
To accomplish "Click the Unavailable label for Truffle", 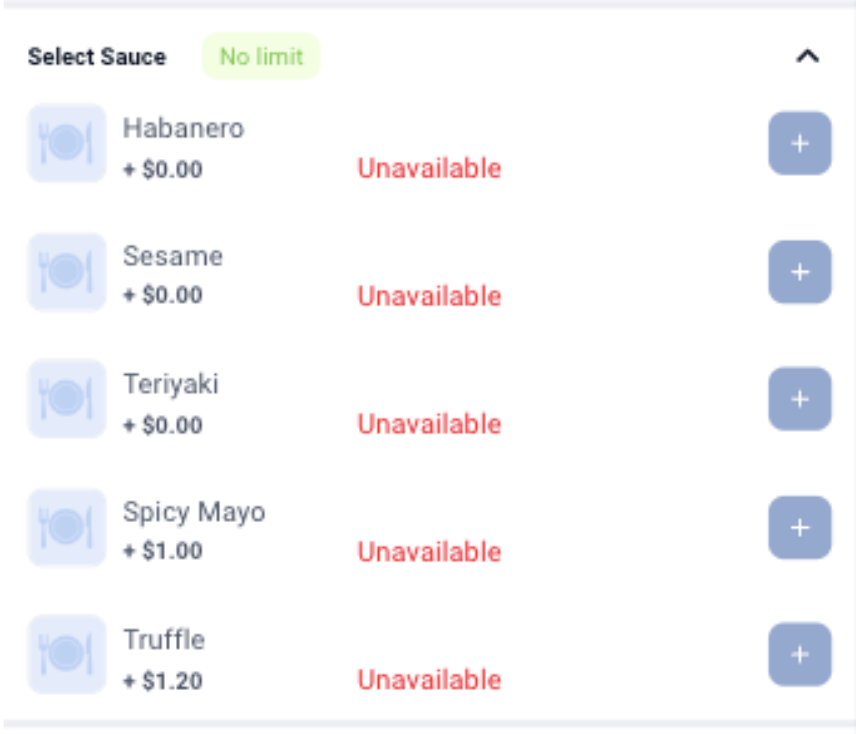I will [429, 680].
